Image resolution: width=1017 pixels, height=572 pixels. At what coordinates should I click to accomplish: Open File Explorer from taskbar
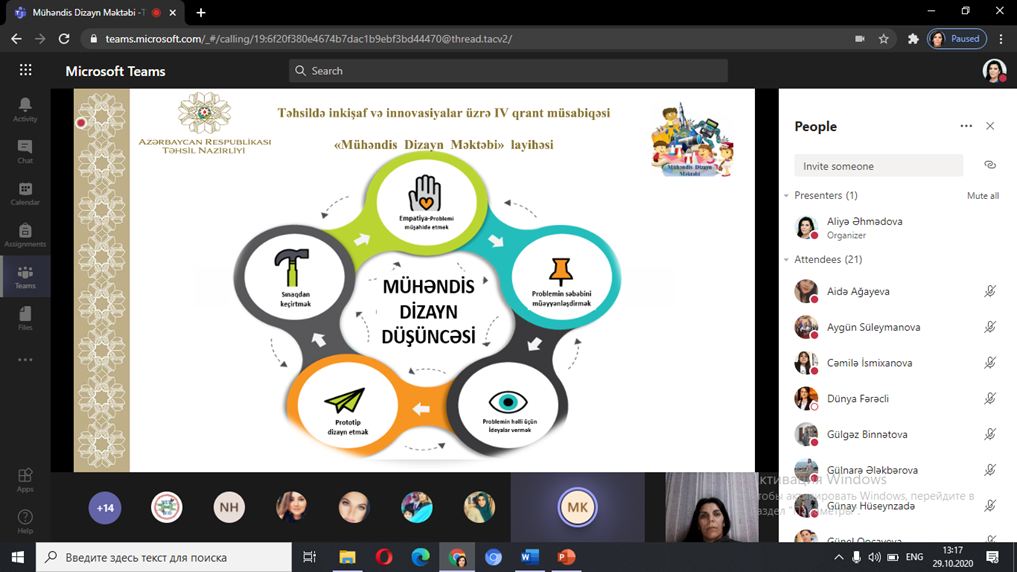pyautogui.click(x=348, y=557)
